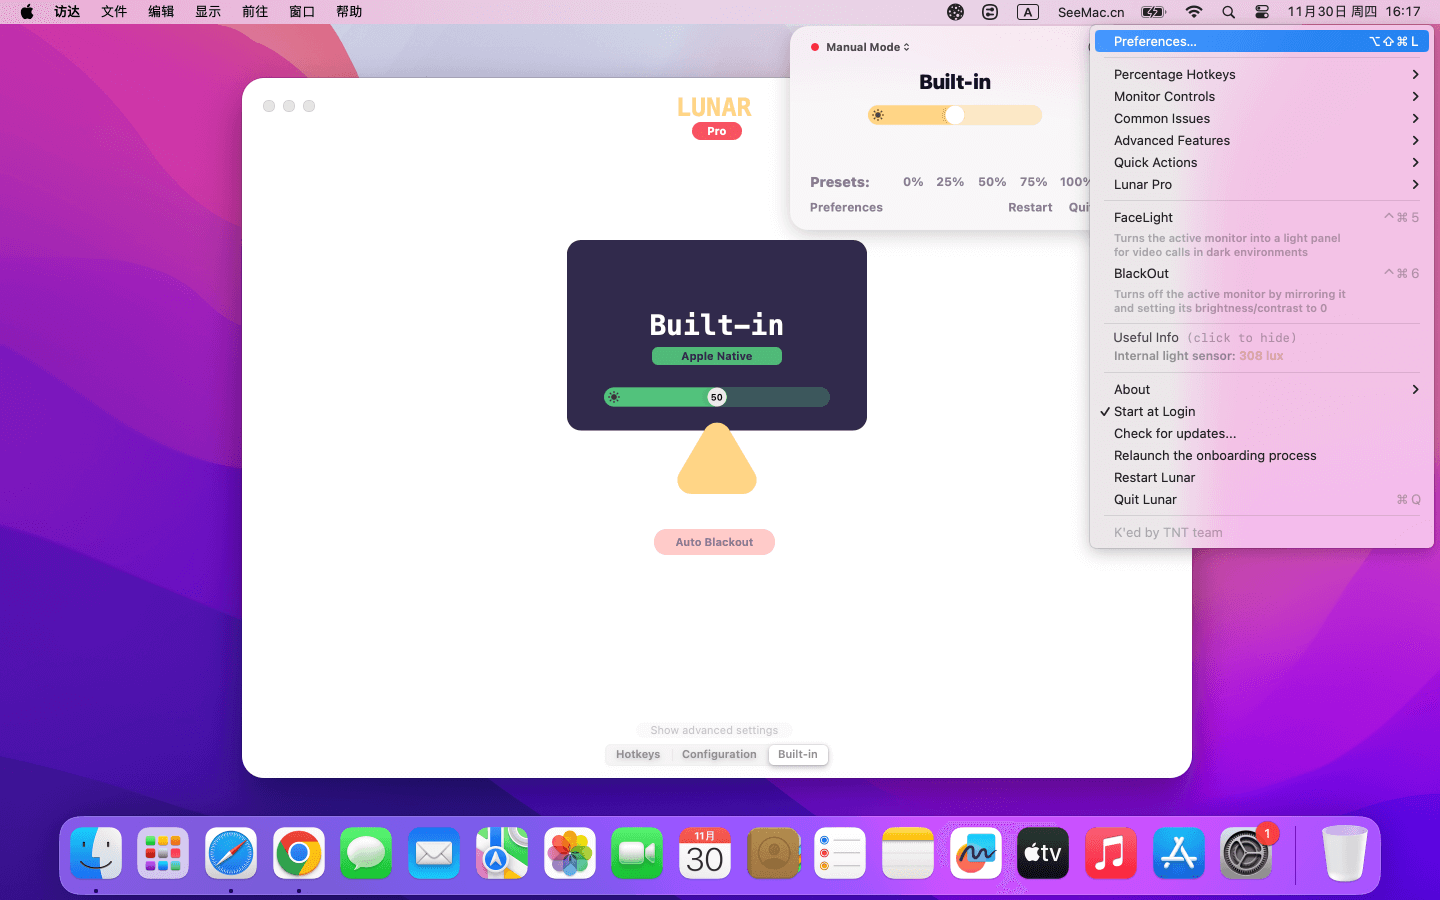Click Useful Info to hide it

(x=1146, y=337)
